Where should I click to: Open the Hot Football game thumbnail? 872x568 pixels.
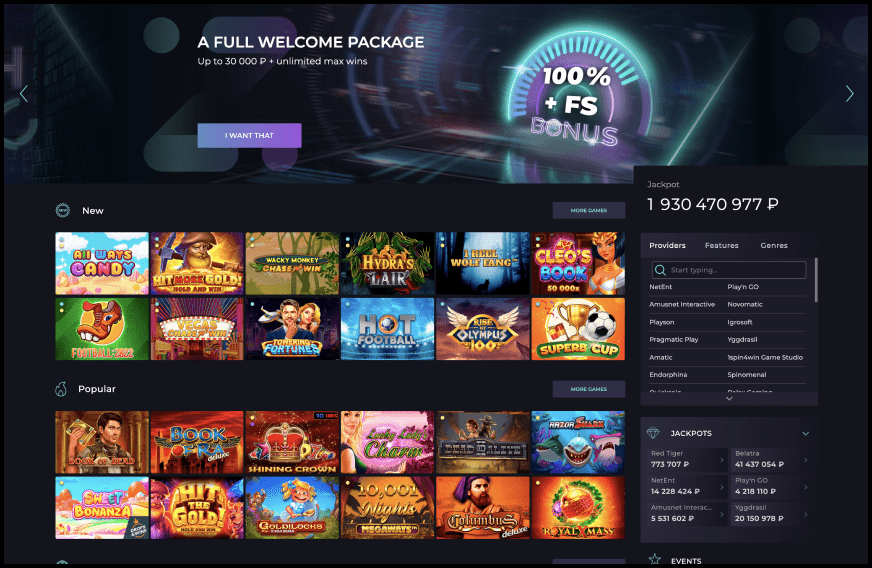[387, 329]
